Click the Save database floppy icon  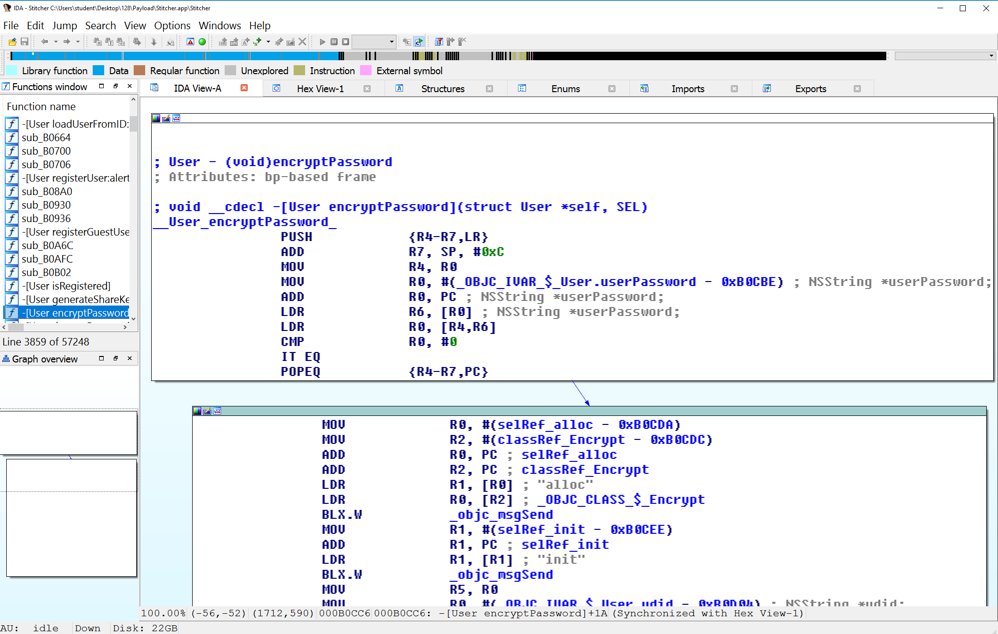click(x=24, y=42)
